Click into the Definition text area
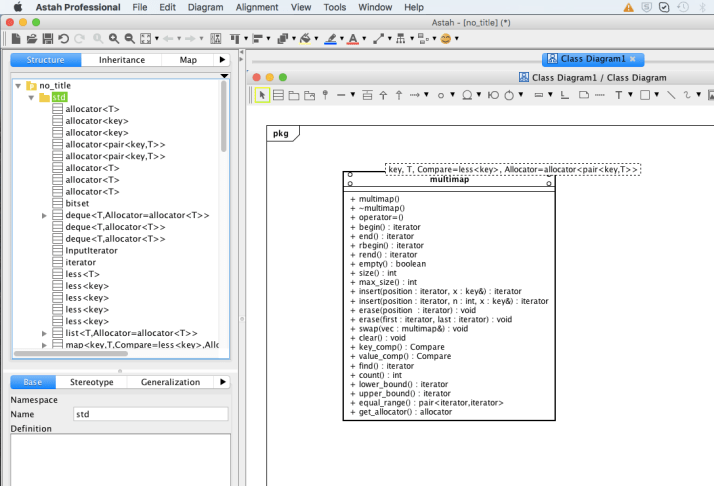Viewport: 714px width, 486px height. point(120,460)
